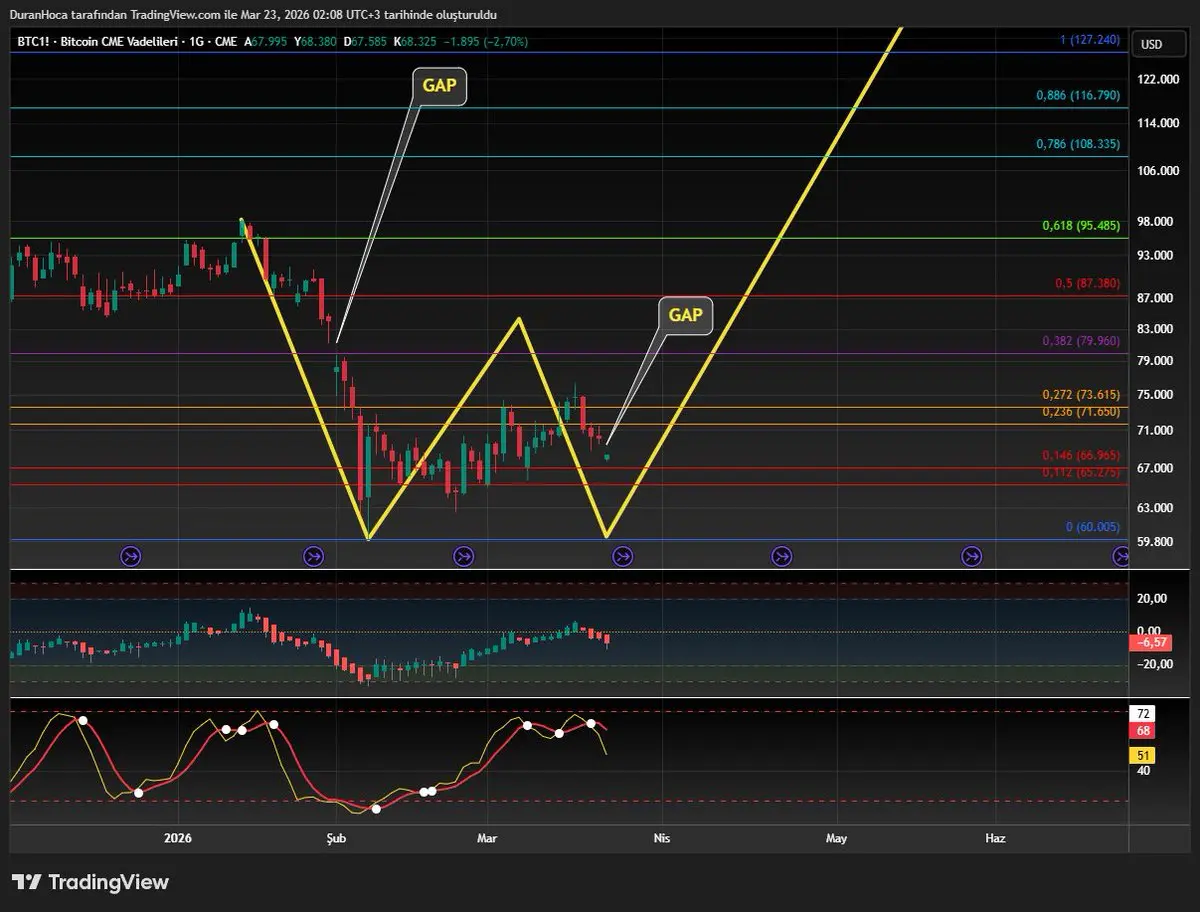Viewport: 1200px width, 912px height.
Task: Click the 1G interval in chart title
Action: tap(195, 41)
